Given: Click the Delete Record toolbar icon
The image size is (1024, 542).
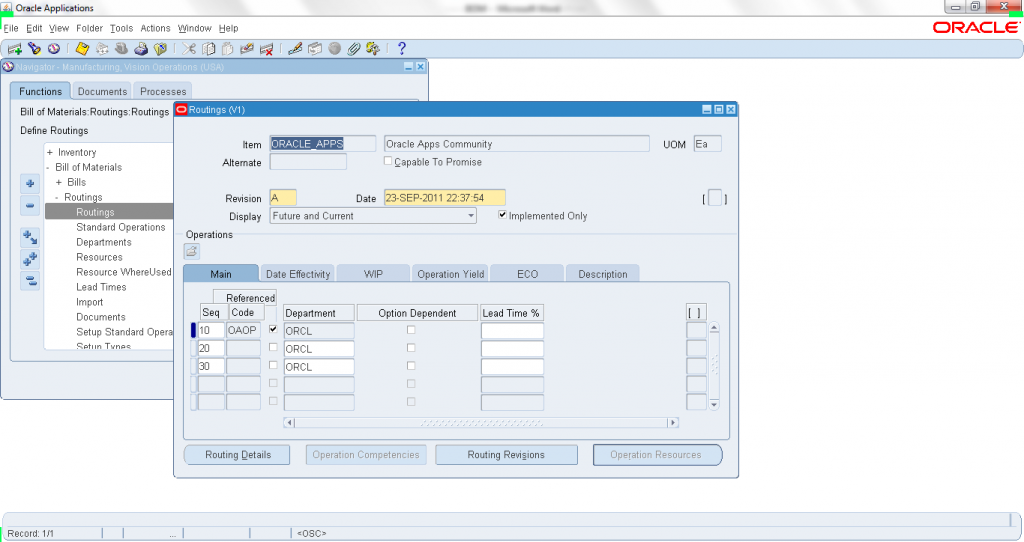Looking at the screenshot, I should [x=267, y=48].
